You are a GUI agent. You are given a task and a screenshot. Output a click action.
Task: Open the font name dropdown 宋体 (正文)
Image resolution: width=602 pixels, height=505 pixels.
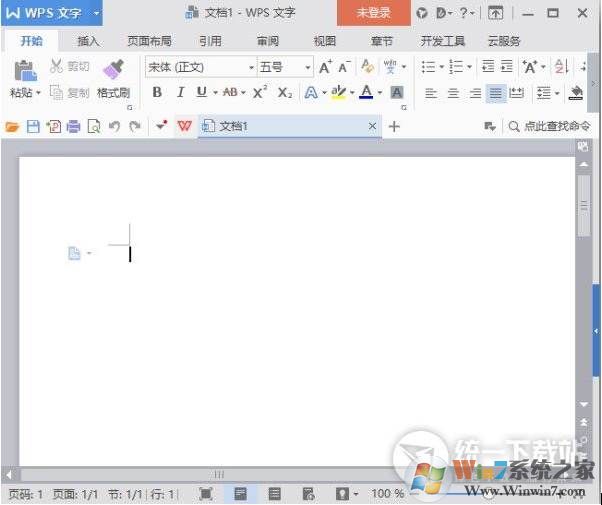[200, 67]
